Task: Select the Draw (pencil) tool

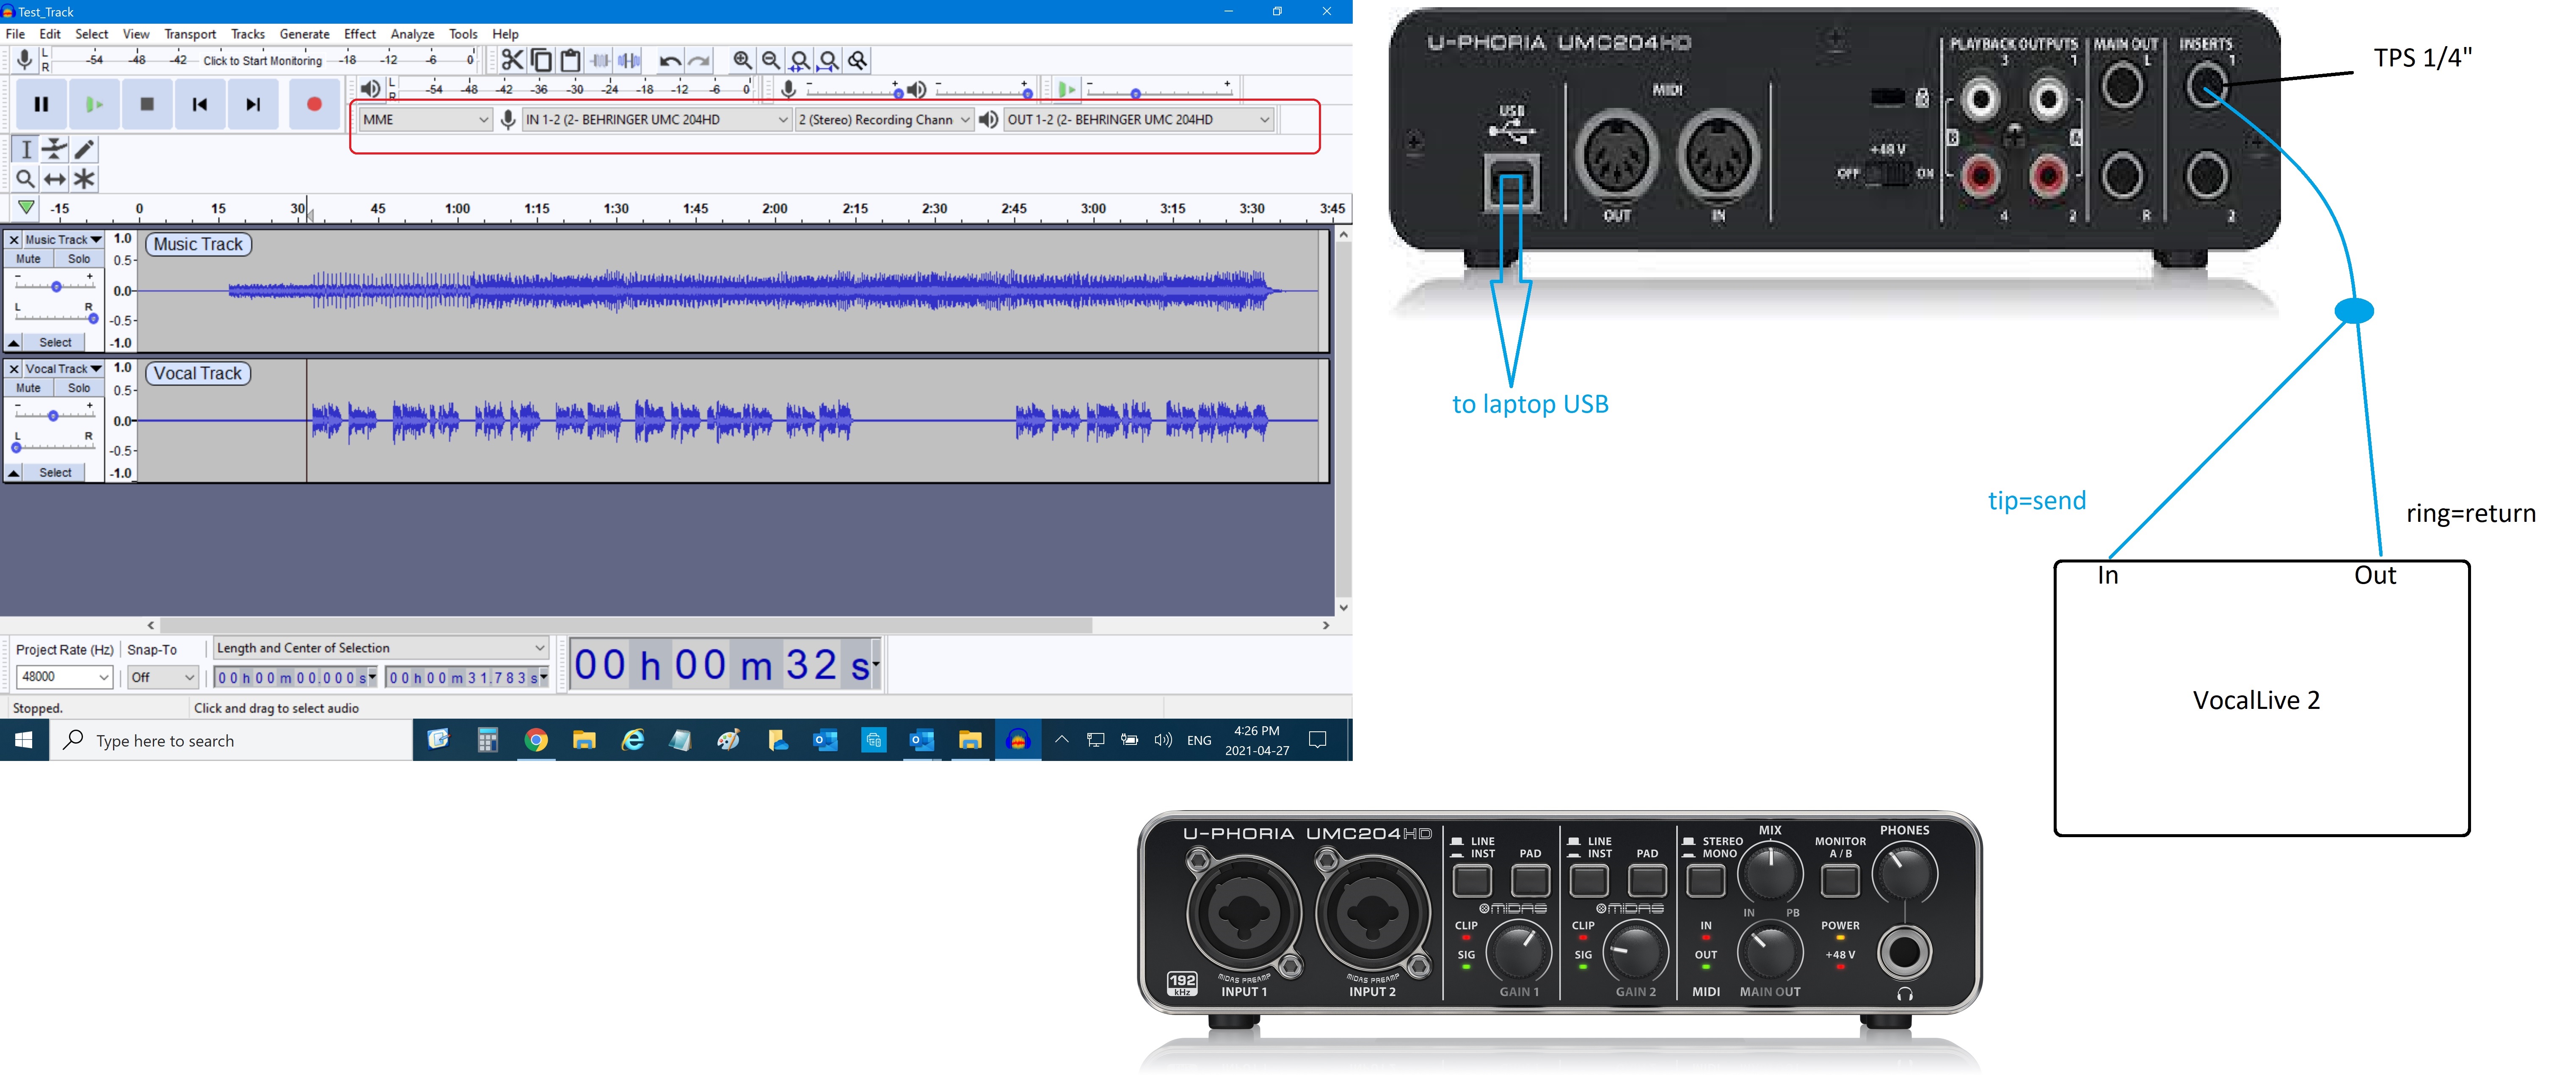Action: [84, 150]
